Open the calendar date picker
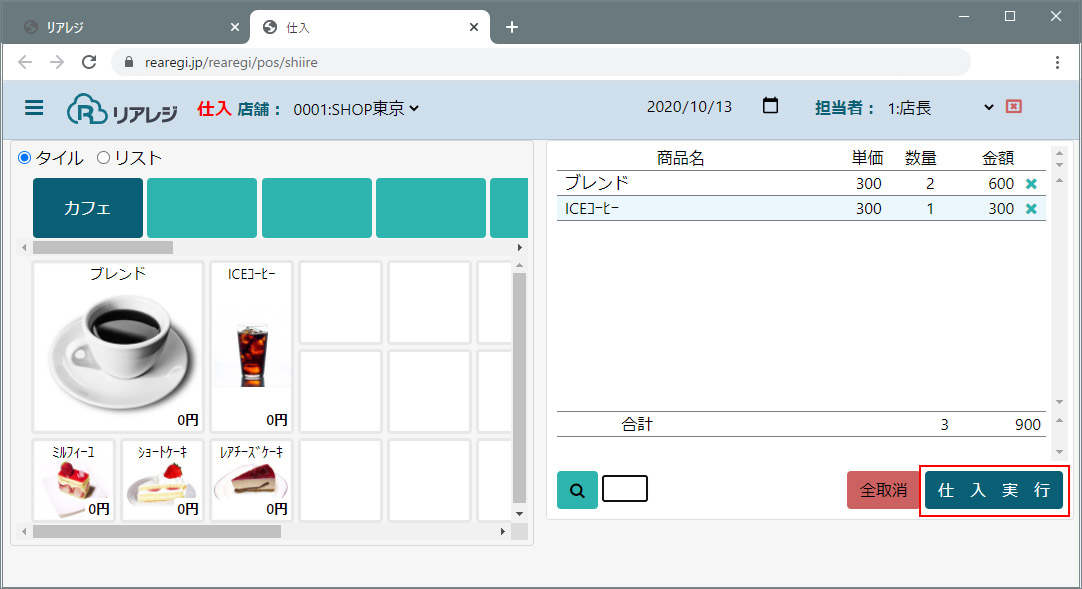This screenshot has height=589, width=1082. (x=770, y=106)
